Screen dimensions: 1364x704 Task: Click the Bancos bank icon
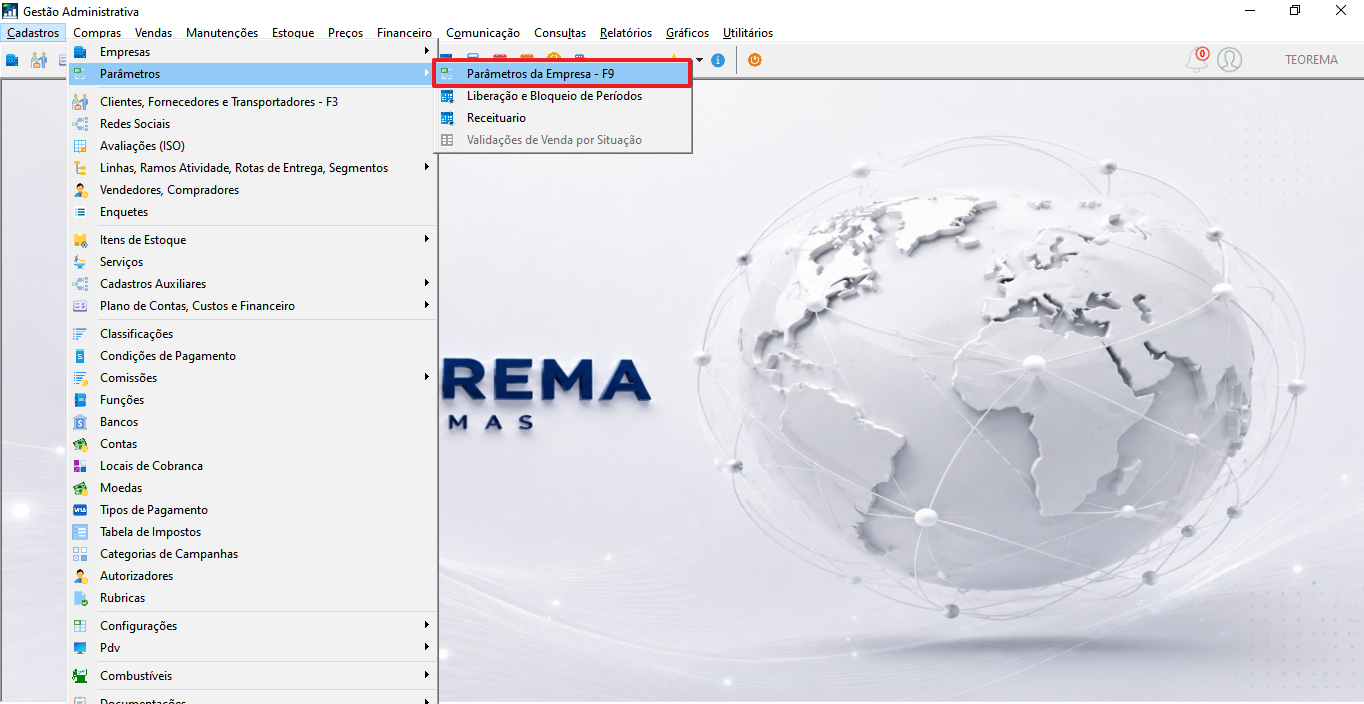click(80, 422)
